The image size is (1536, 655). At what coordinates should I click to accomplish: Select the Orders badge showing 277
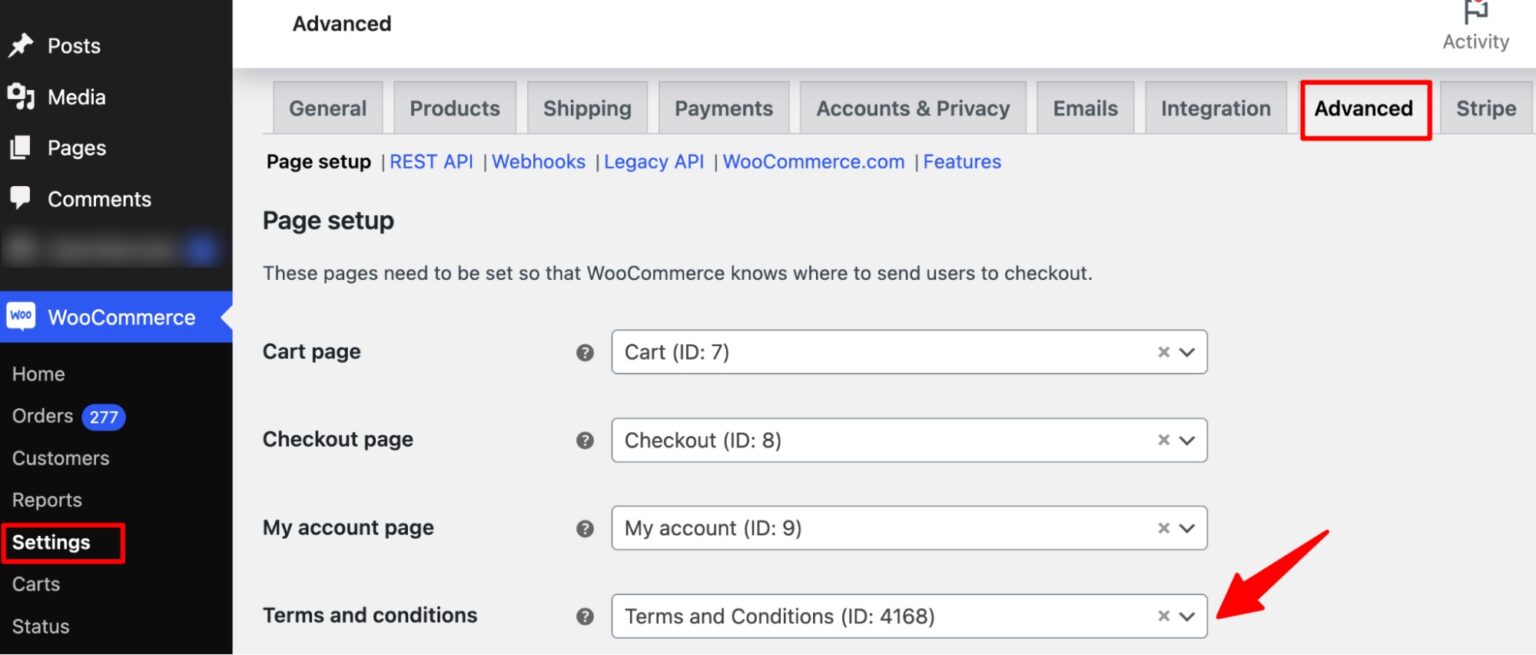103,417
